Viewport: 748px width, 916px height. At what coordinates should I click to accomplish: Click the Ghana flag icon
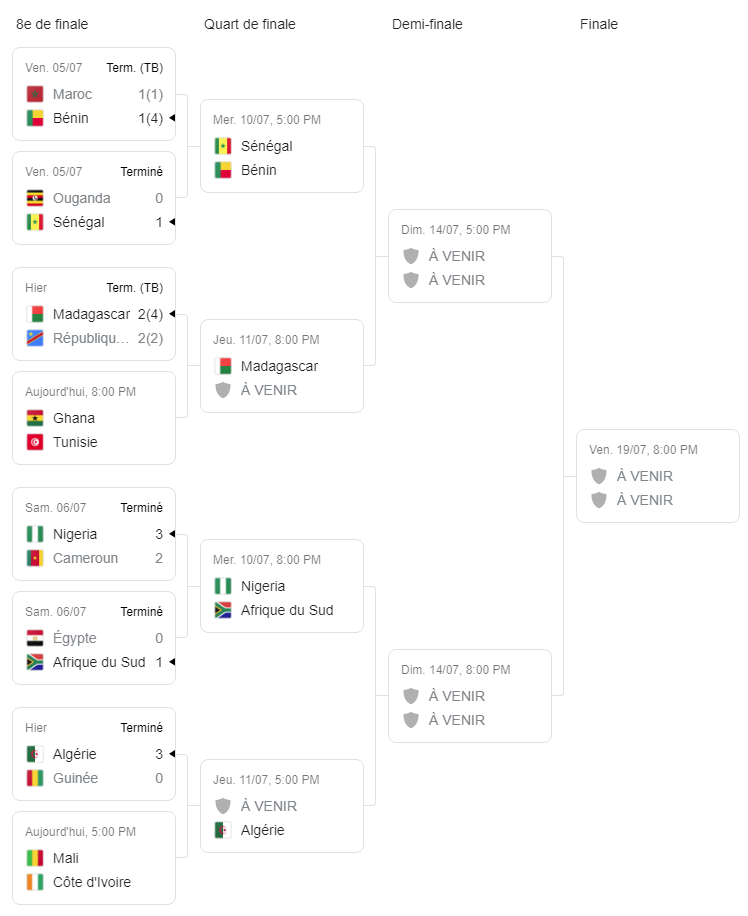pos(35,418)
